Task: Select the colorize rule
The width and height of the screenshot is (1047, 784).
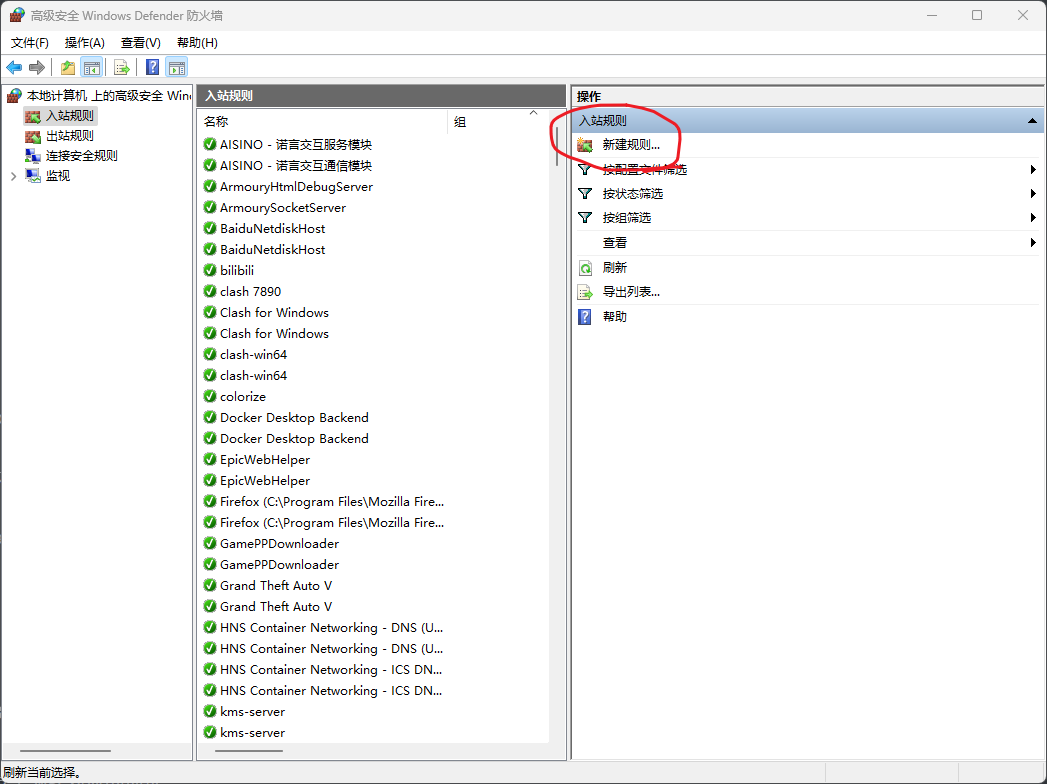Action: click(x=243, y=396)
